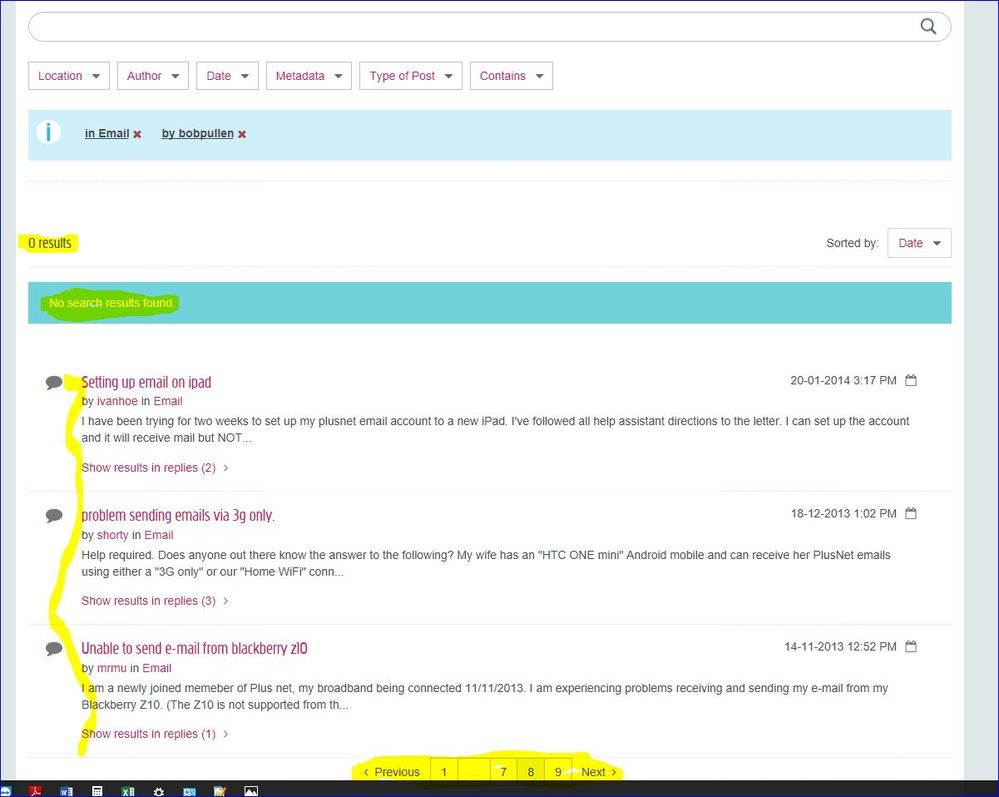
Task: Click the calendar icon next to 20-01-2014
Action: click(x=911, y=380)
